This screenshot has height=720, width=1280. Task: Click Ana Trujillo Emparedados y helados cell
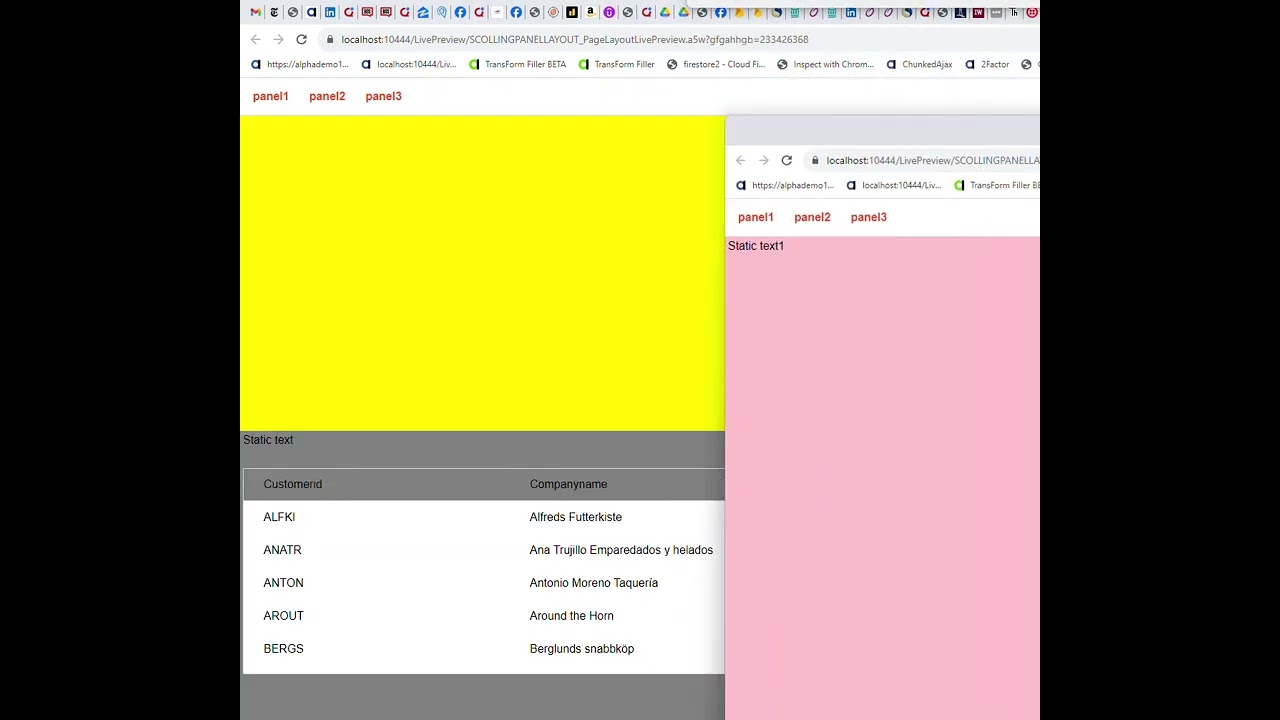click(621, 550)
